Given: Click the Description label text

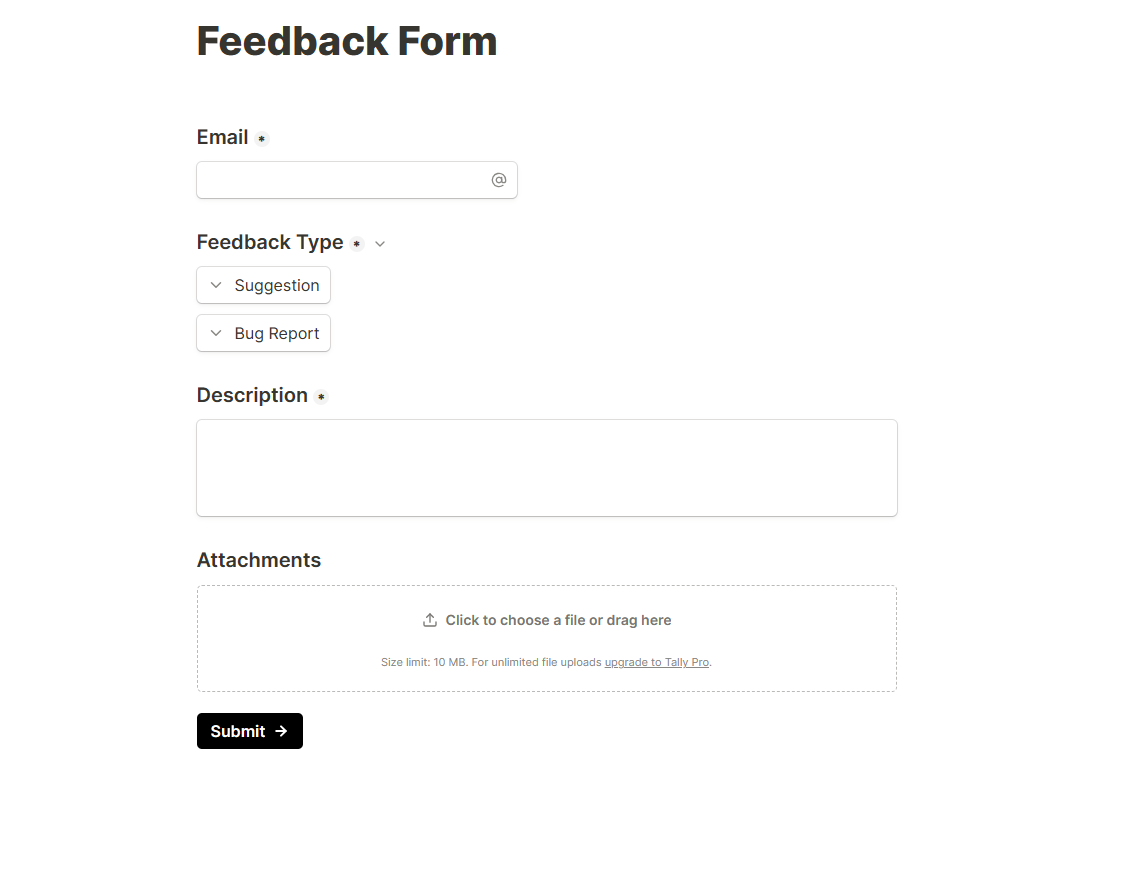Looking at the screenshot, I should pyautogui.click(x=252, y=395).
